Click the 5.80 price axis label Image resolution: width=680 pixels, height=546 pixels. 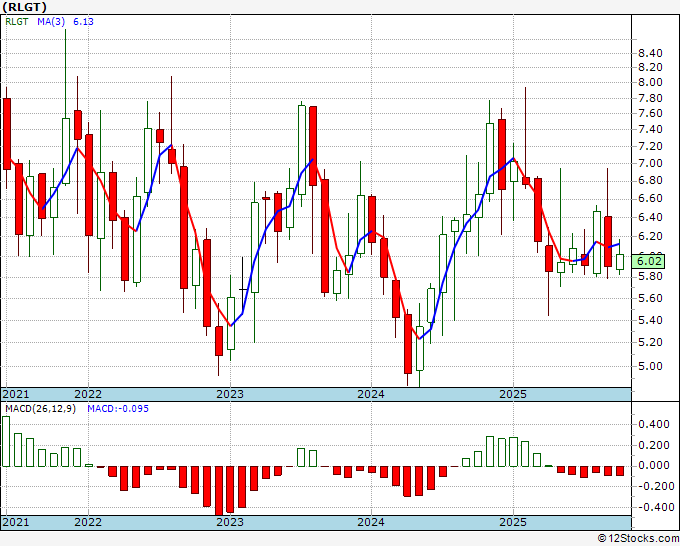[x=650, y=277]
